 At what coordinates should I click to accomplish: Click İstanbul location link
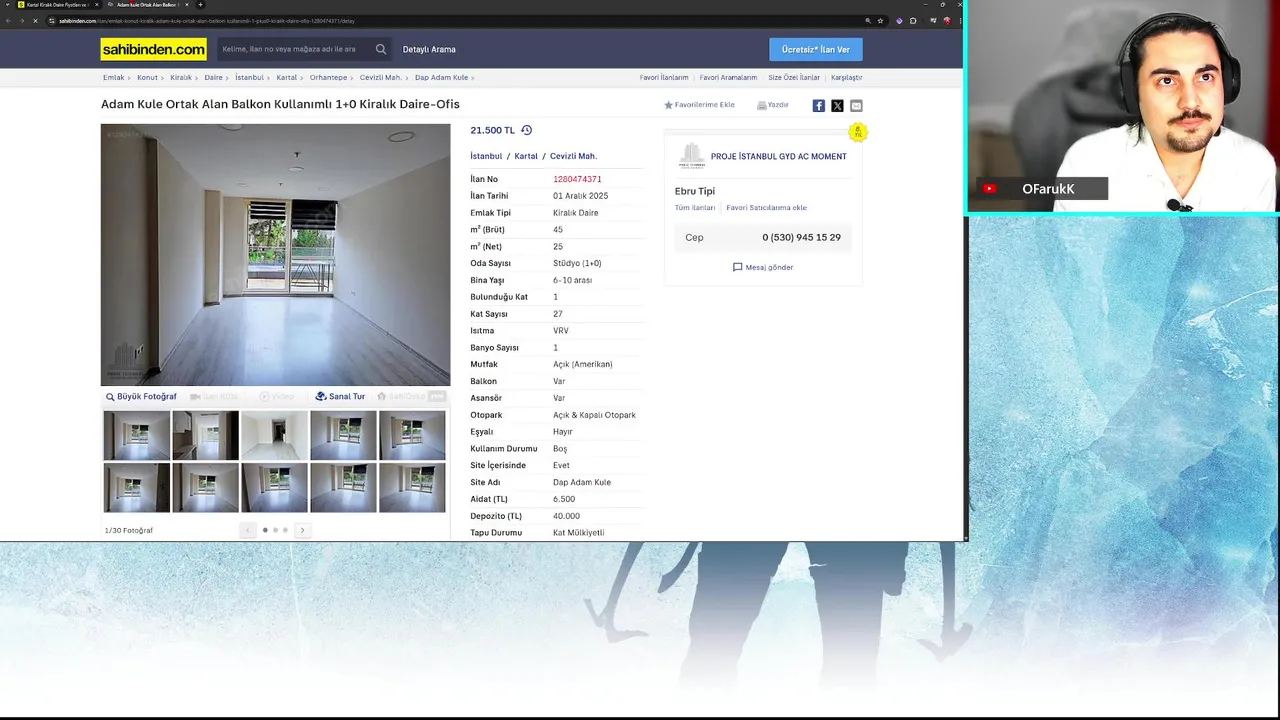(486, 156)
